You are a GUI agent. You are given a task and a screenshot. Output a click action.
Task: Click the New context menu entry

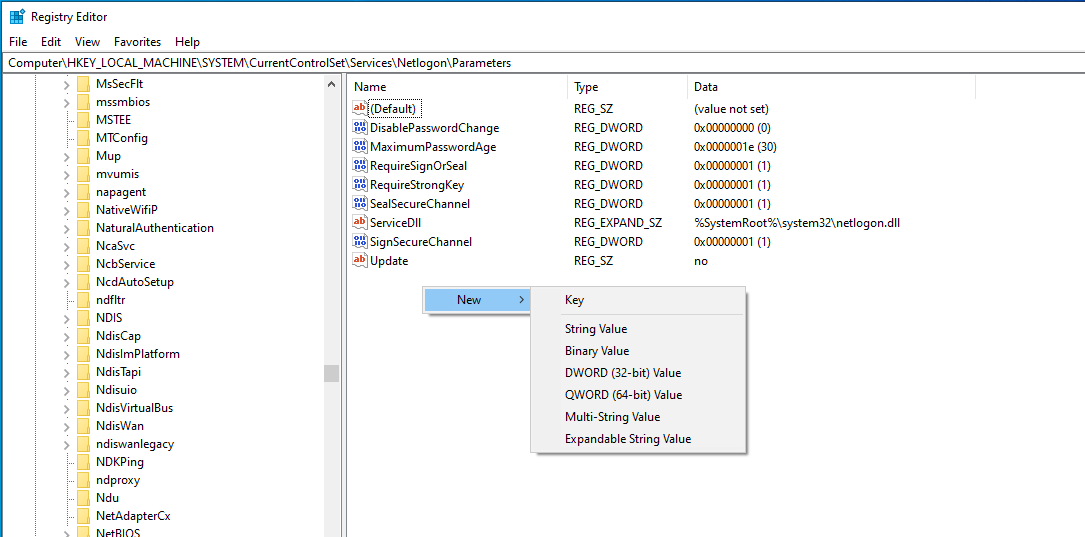(x=477, y=300)
